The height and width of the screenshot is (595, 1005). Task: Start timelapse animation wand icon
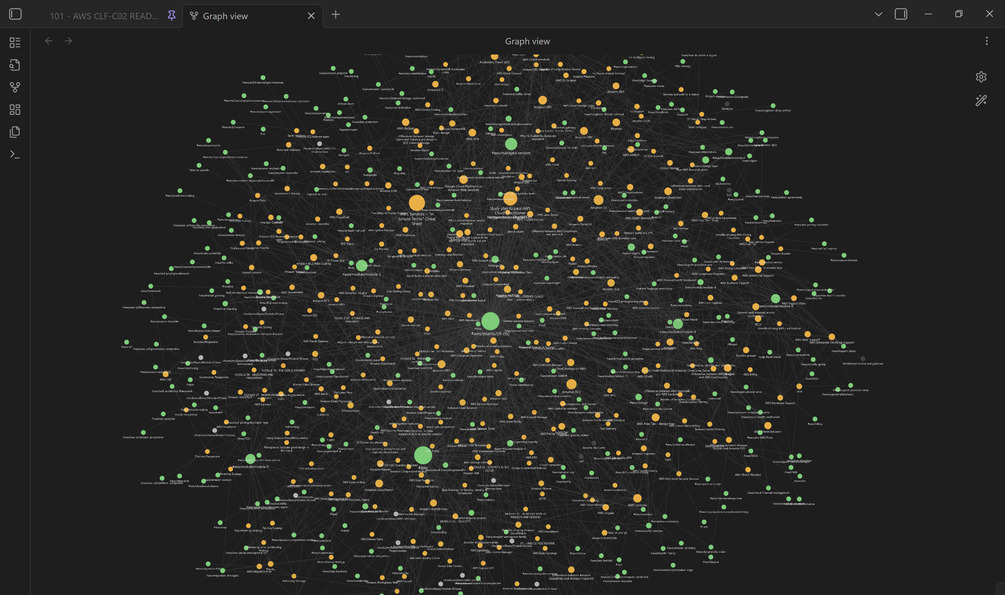[x=981, y=101]
